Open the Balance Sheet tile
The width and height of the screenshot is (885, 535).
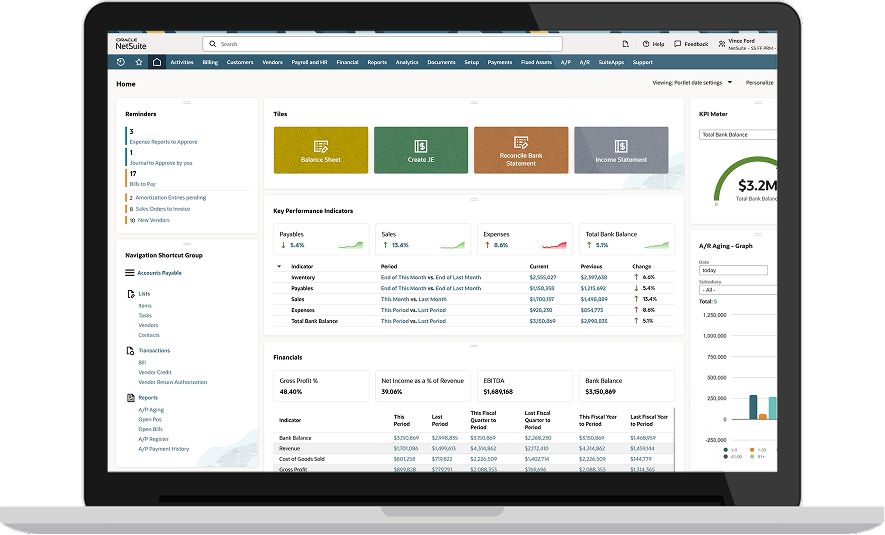pos(320,150)
